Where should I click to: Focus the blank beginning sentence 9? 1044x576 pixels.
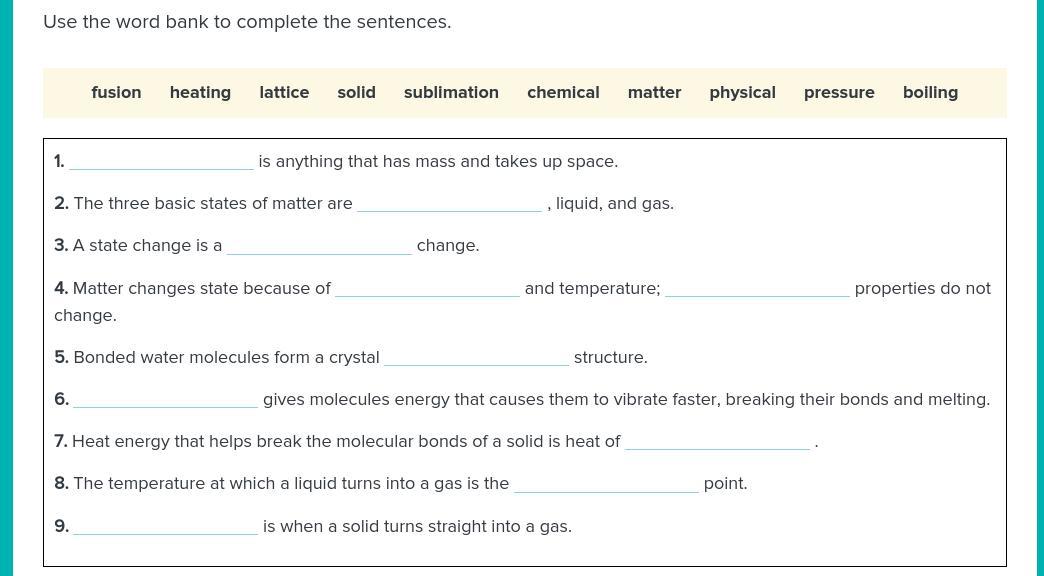pyautogui.click(x=166, y=525)
